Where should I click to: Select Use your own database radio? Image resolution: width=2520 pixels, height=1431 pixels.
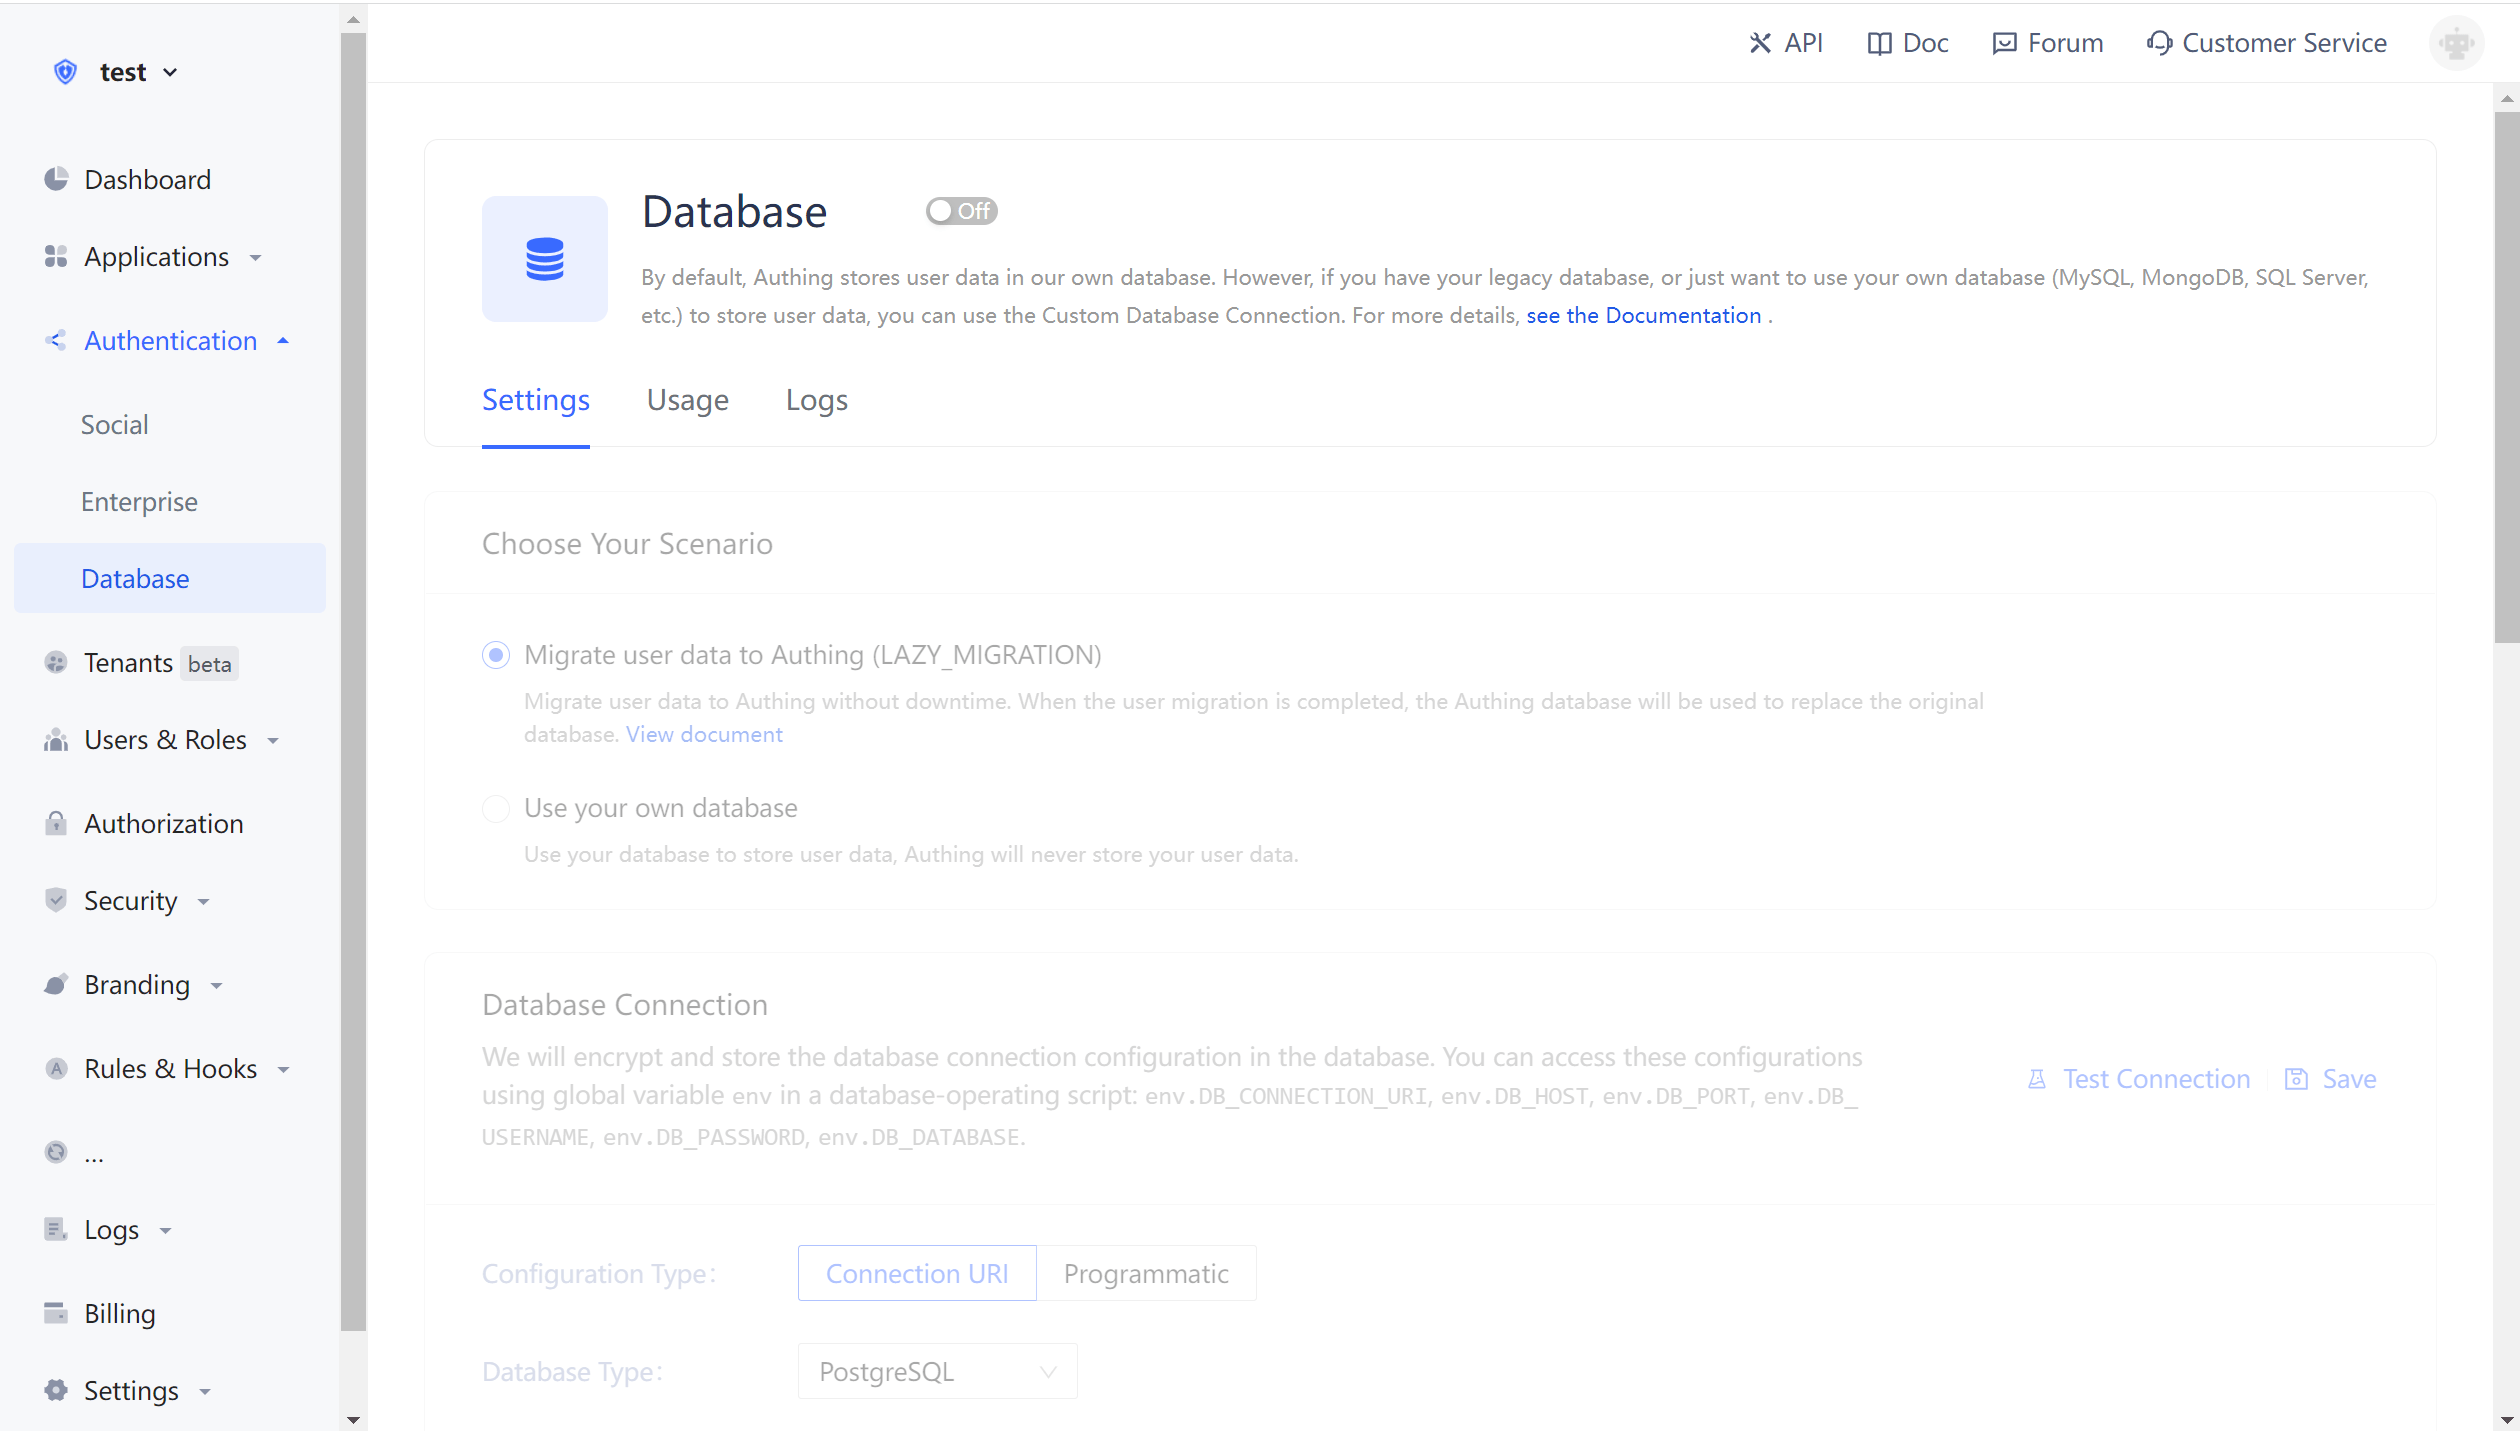(x=496, y=808)
